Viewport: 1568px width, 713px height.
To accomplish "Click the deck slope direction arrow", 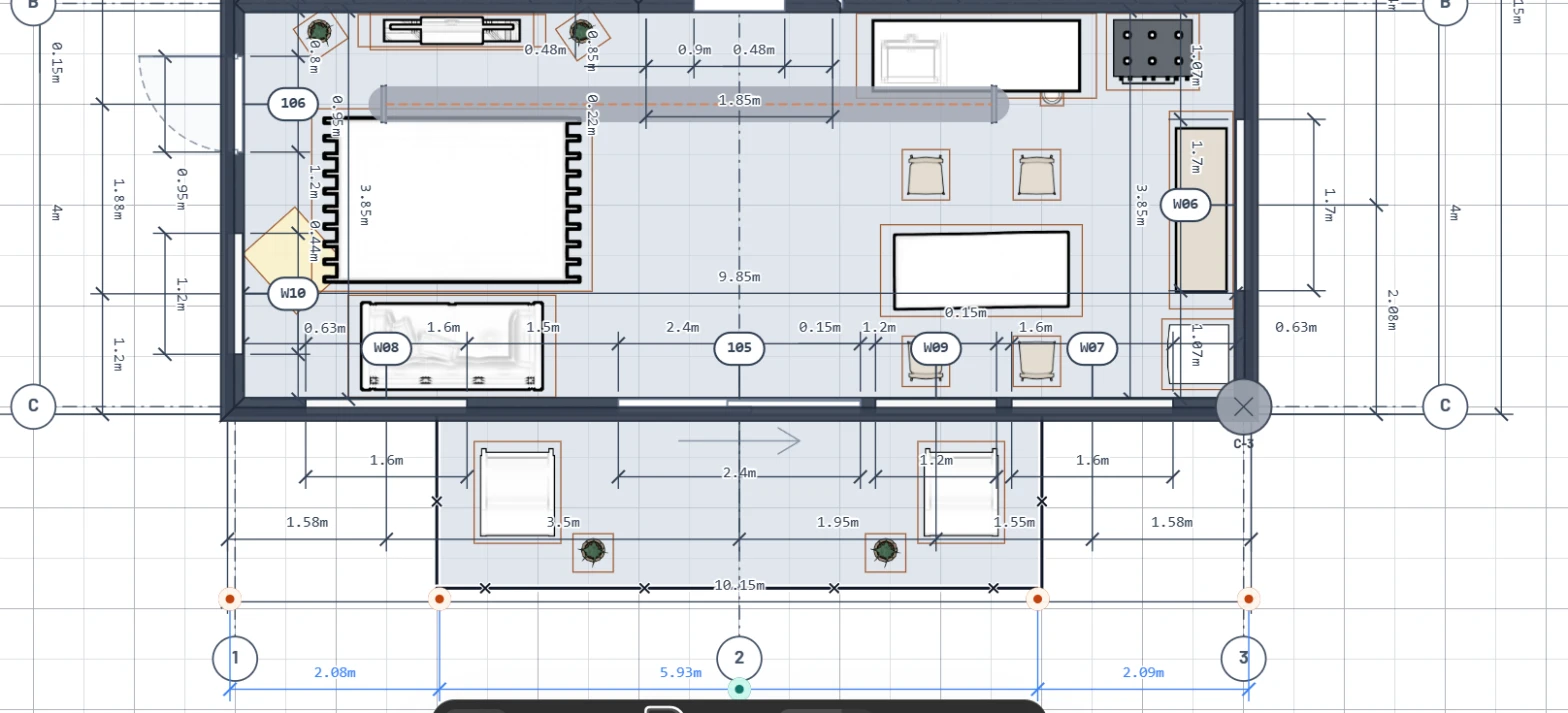I will 739,440.
